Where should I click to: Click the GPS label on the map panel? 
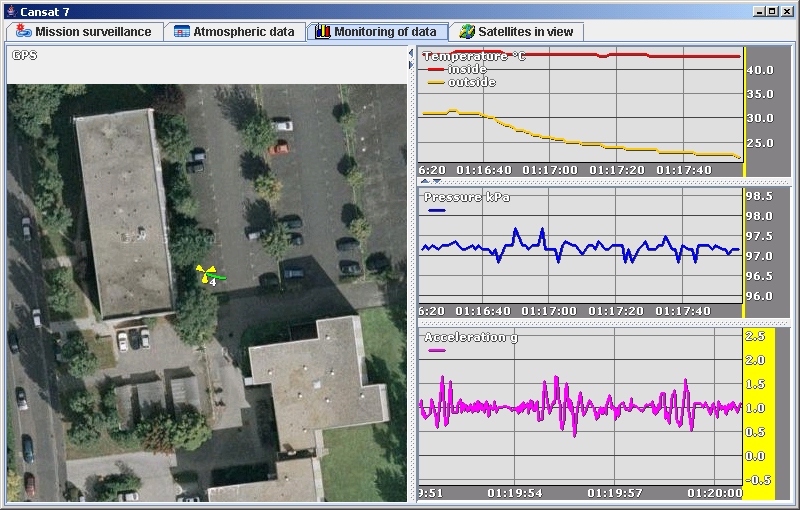(x=24, y=55)
